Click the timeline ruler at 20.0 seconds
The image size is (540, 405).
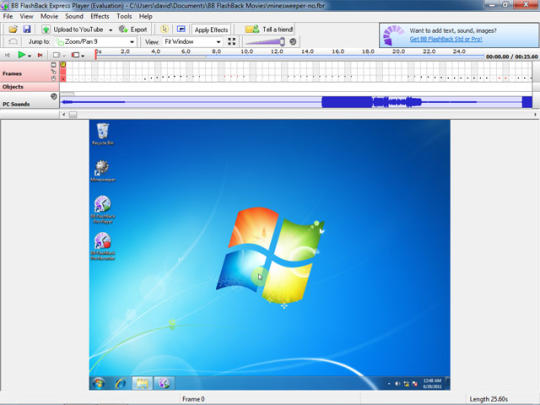coord(398,52)
